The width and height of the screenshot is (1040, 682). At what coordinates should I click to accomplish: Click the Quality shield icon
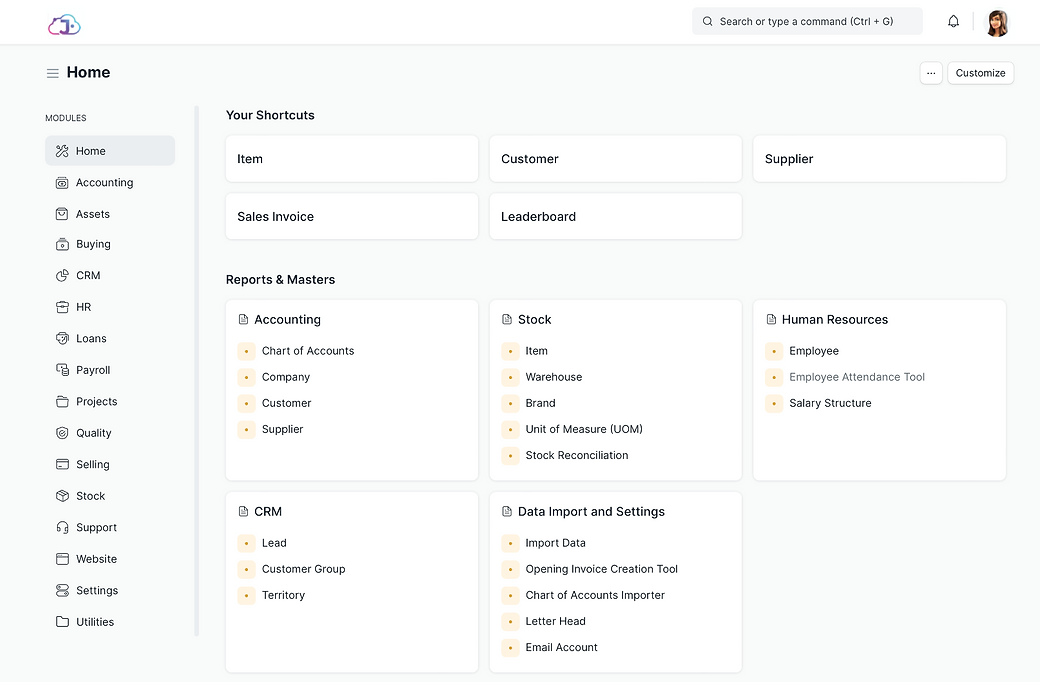click(62, 433)
